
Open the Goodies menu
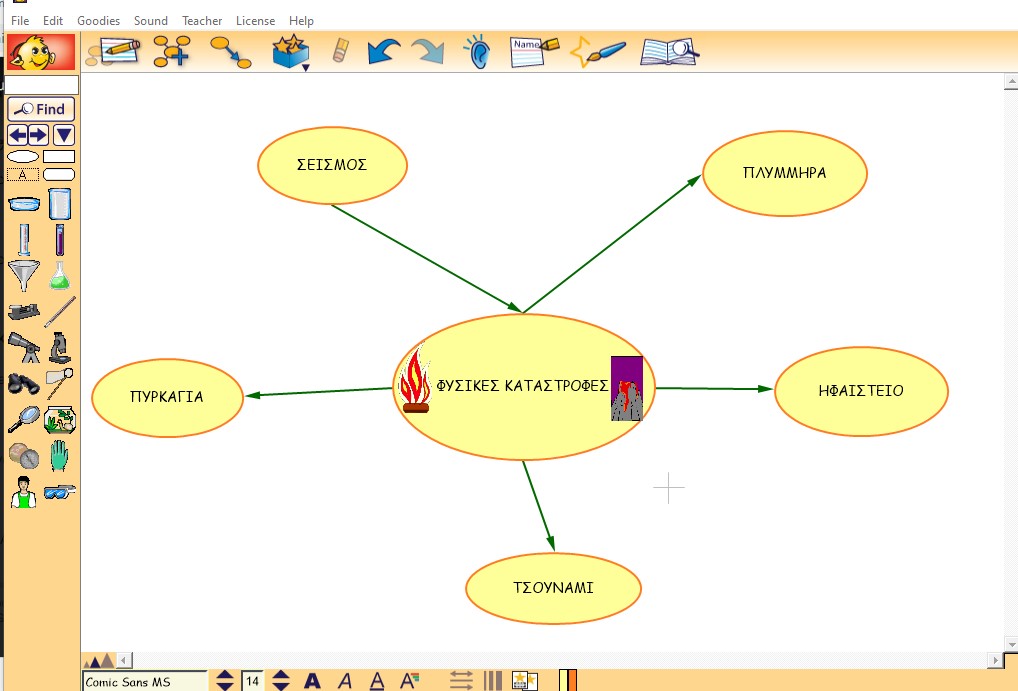coord(98,20)
